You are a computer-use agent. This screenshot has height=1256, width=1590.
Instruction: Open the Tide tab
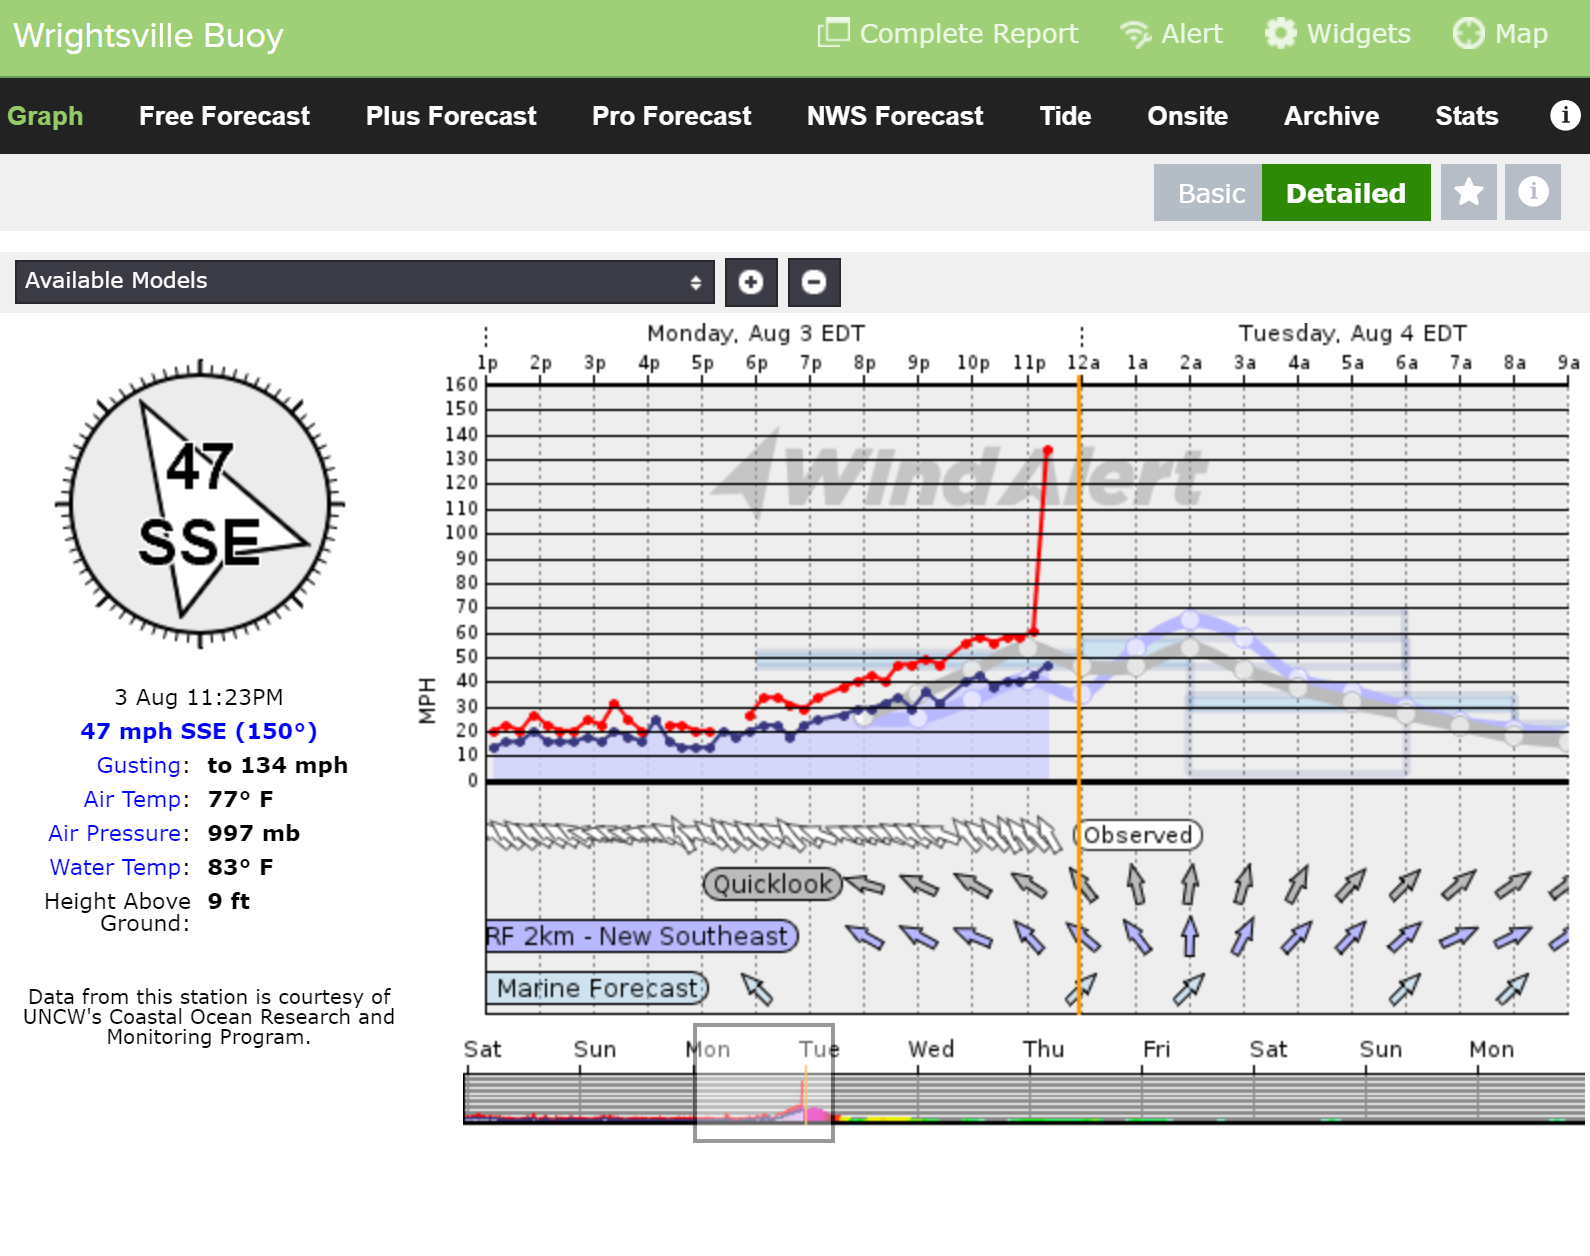tap(1065, 116)
